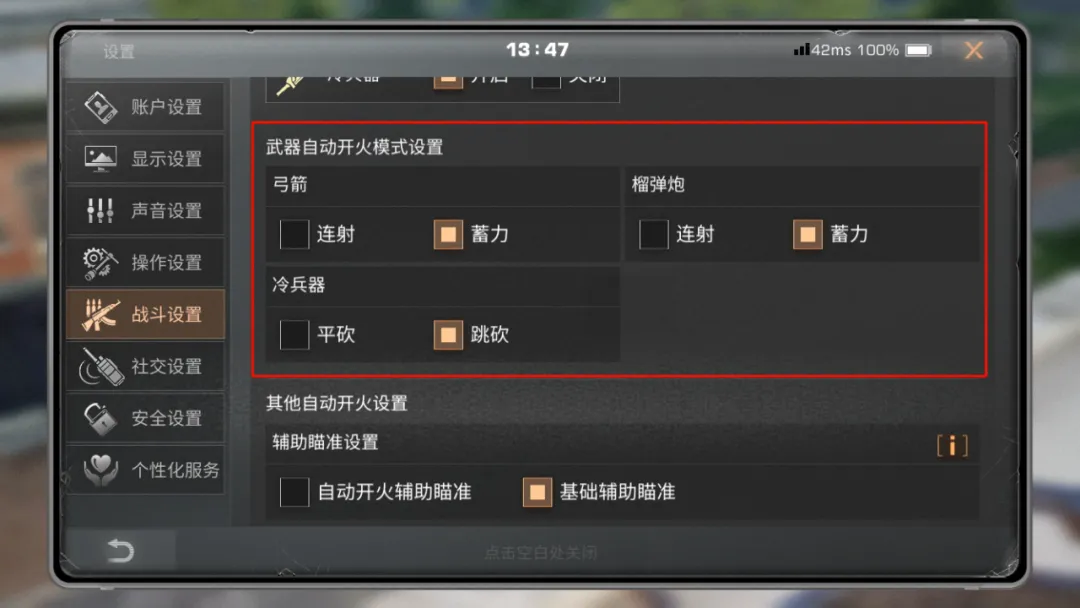Viewport: 1080px width, 608px height.
Task: Open the 战斗设置 tab
Action: [146, 315]
